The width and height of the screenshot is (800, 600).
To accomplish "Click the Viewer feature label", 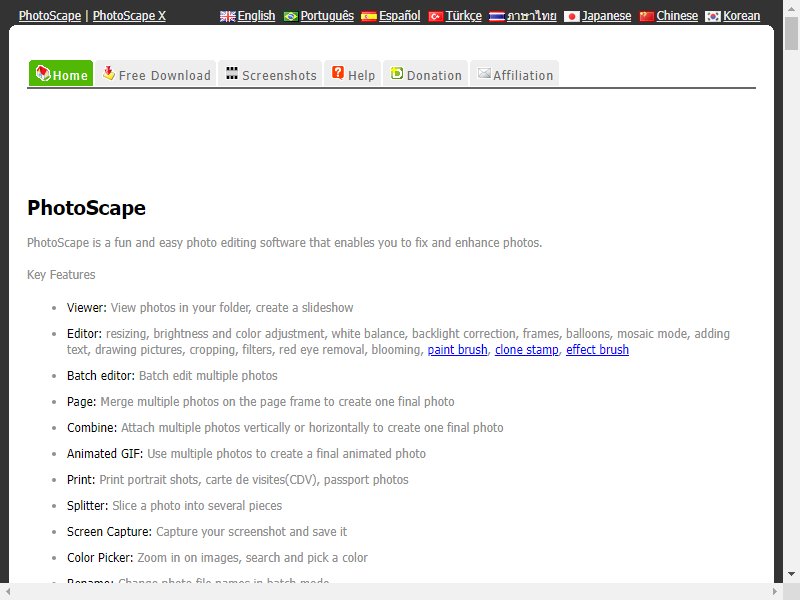I will click(87, 308).
